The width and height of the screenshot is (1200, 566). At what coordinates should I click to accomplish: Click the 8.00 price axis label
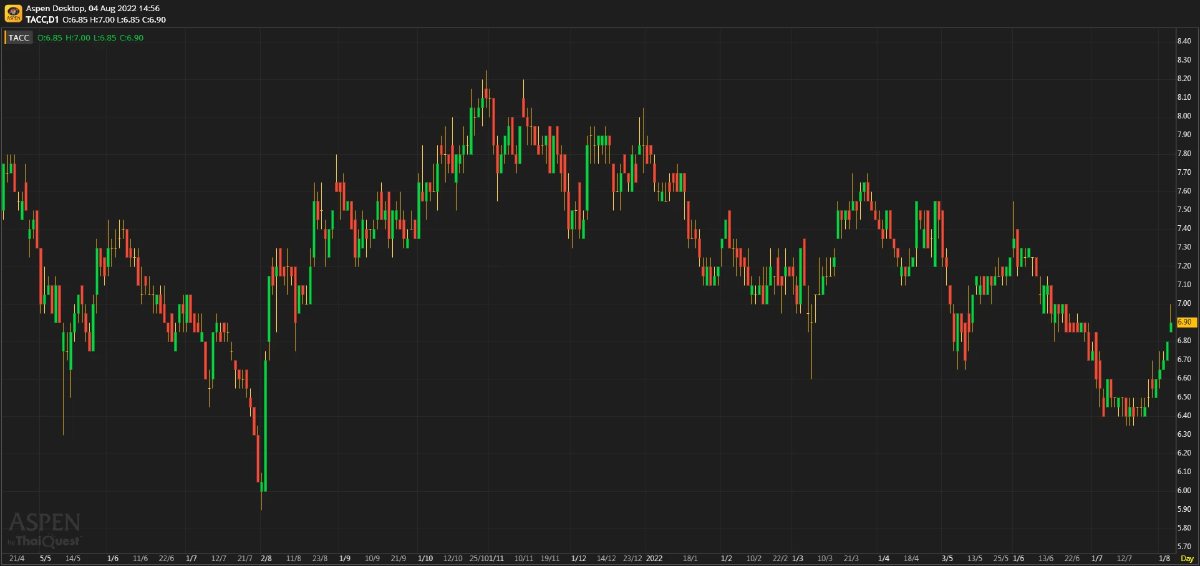[1184, 116]
